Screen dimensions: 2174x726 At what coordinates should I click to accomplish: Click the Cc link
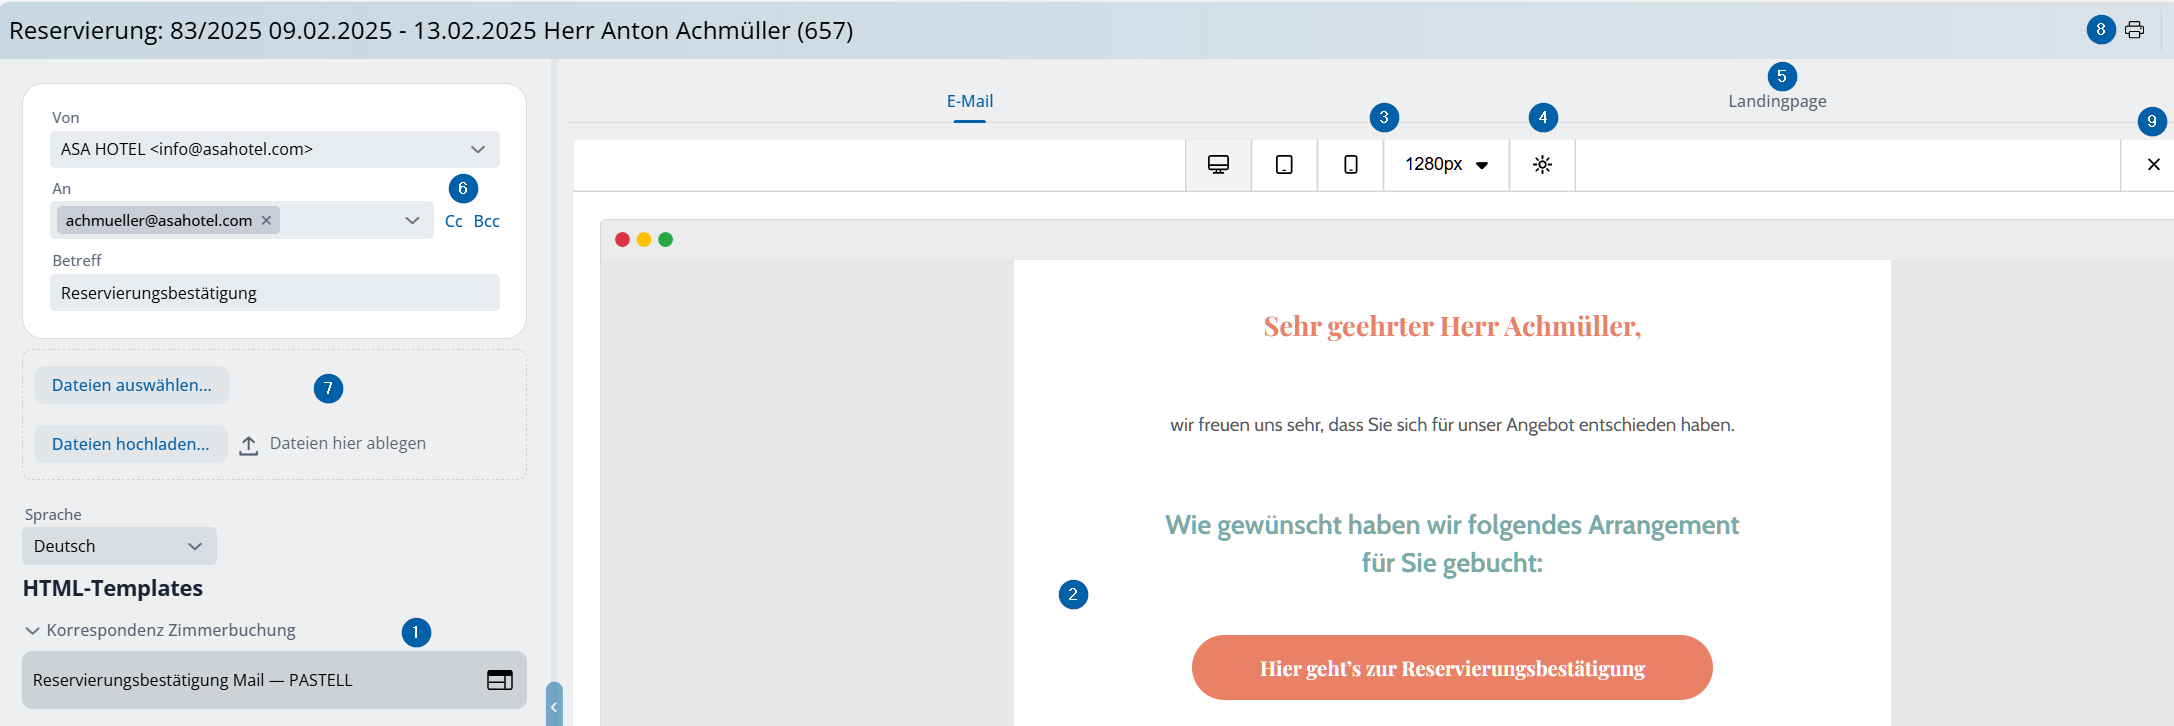(453, 221)
